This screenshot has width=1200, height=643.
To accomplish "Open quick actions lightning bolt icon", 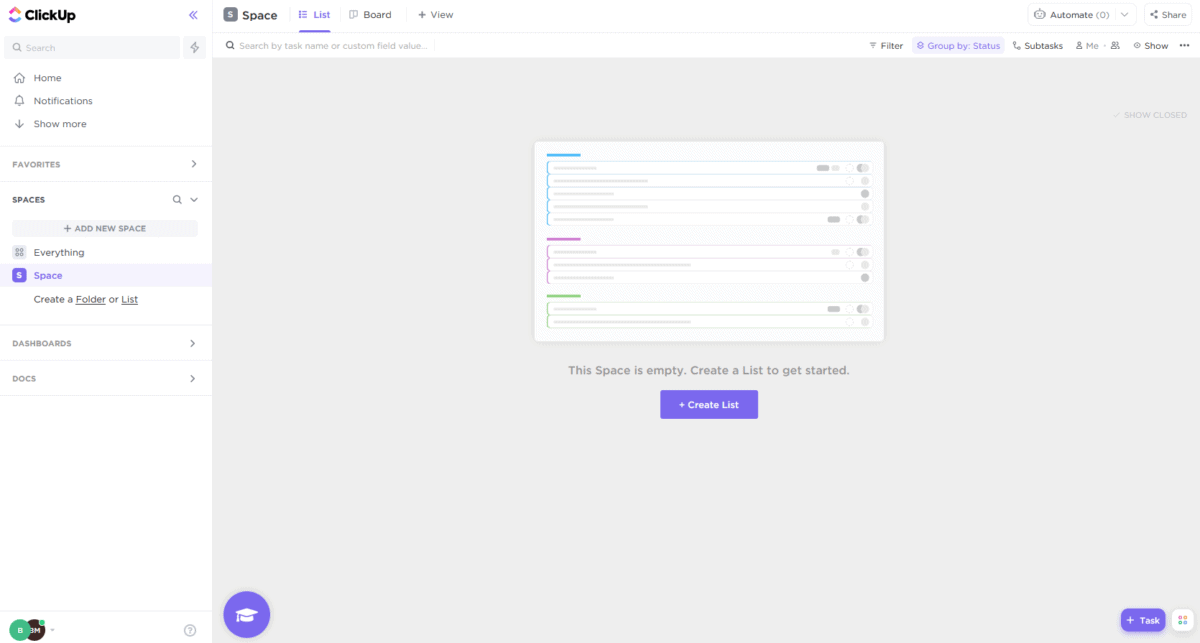I will [x=194, y=47].
